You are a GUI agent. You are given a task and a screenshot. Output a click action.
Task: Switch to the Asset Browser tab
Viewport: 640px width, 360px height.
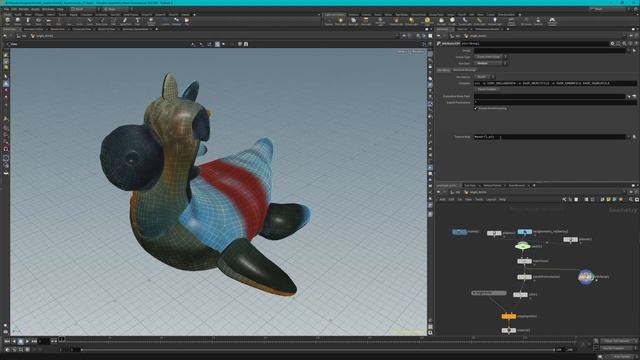(517, 185)
